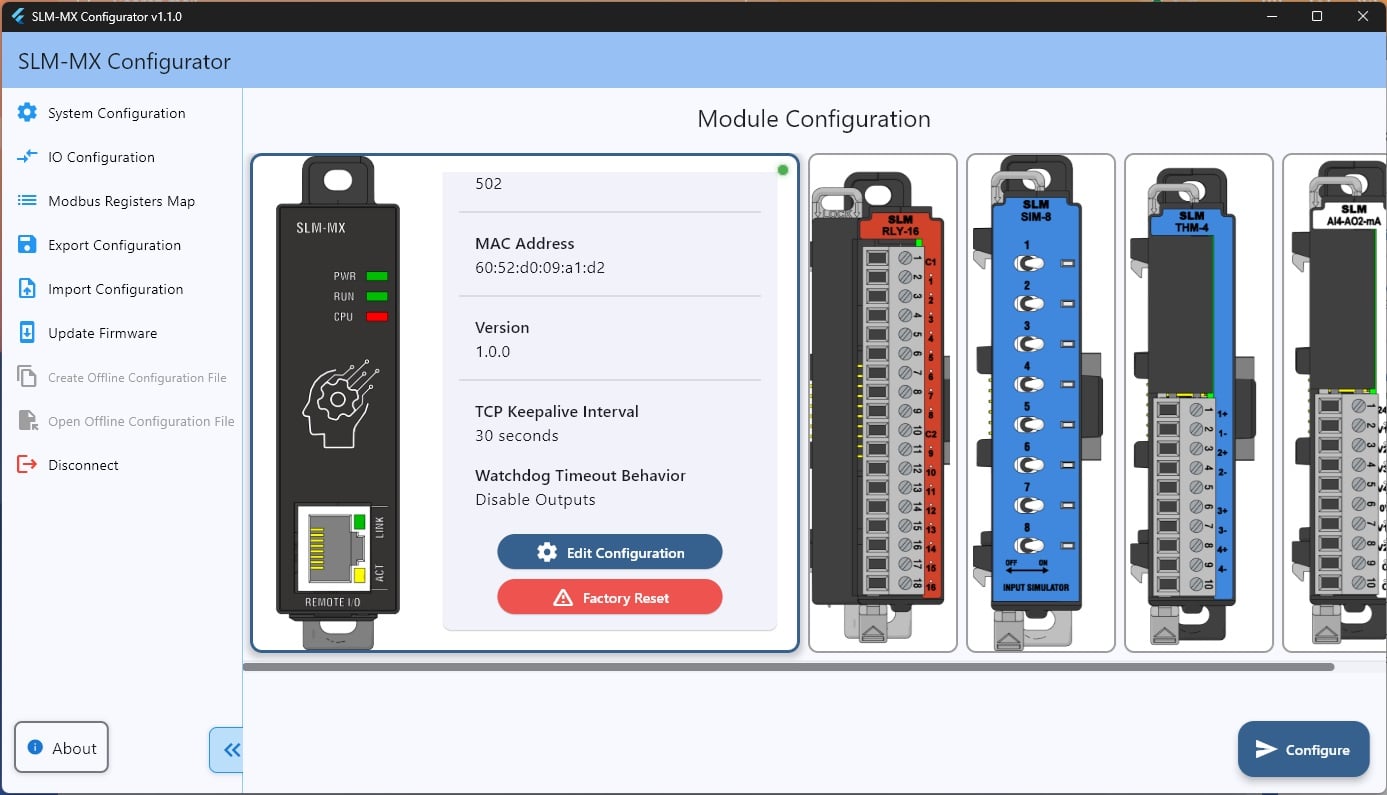
Task: Toggle switch 6 on SIM-8 module
Action: click(x=1029, y=465)
